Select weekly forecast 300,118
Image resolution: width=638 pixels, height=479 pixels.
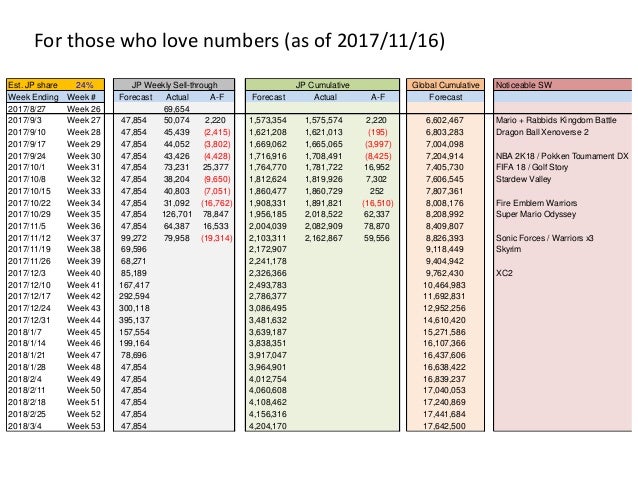pyautogui.click(x=134, y=308)
